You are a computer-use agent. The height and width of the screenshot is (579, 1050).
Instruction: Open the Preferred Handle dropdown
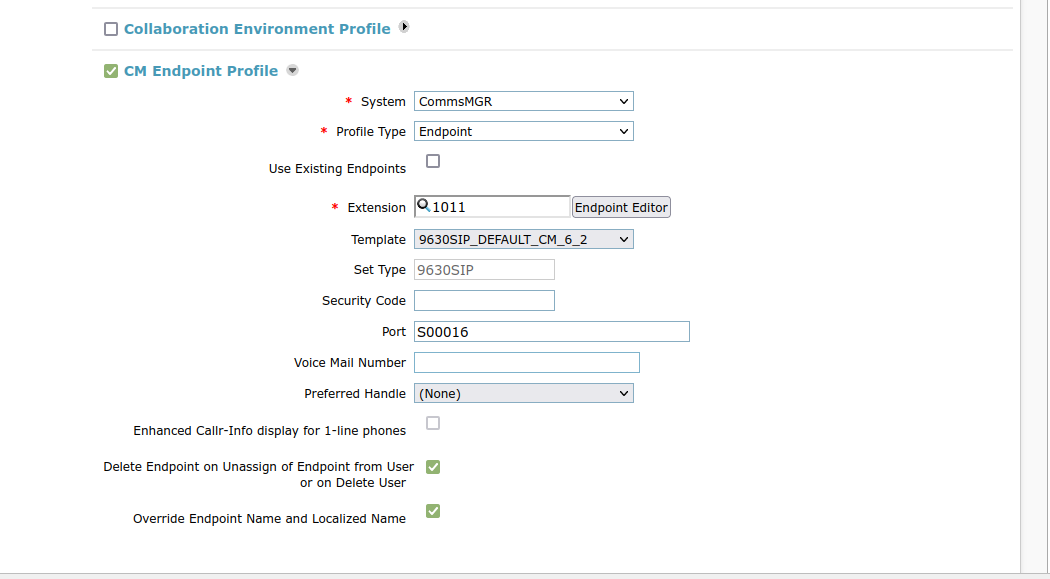(523, 393)
